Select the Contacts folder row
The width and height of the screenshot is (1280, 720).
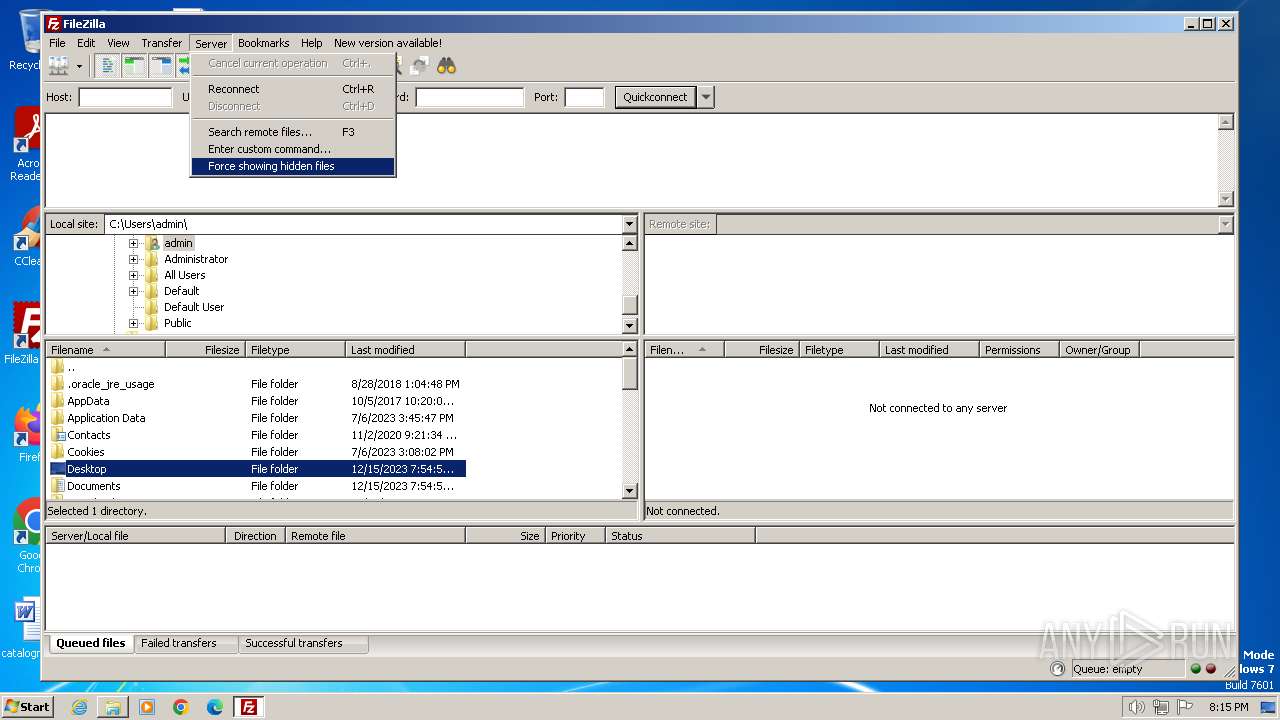click(x=255, y=435)
